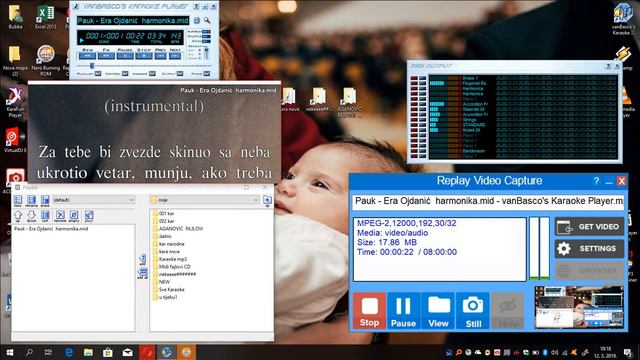Rename the playlist with Rename icon
The width and height of the screenshot is (640, 360).
tap(31, 200)
